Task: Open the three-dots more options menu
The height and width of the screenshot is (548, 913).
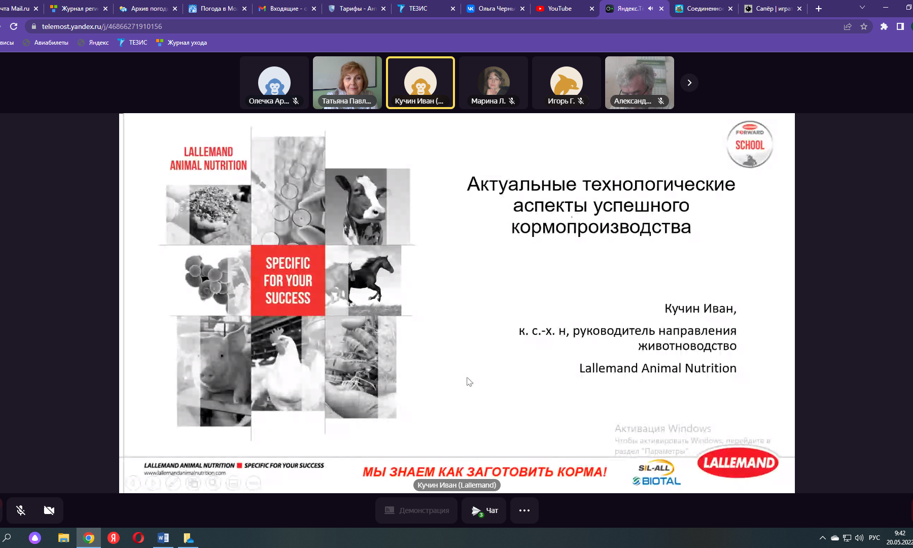Action: click(x=524, y=511)
